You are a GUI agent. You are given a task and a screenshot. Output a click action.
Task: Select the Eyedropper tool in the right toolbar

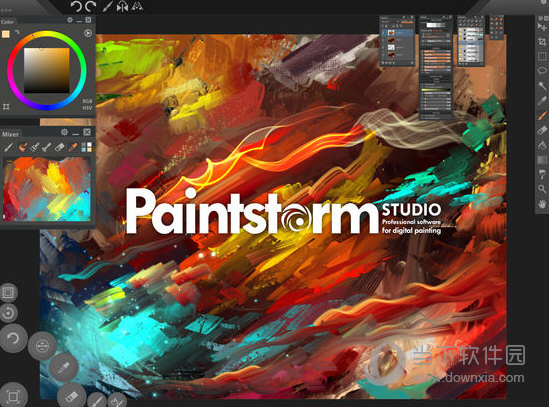tap(542, 100)
